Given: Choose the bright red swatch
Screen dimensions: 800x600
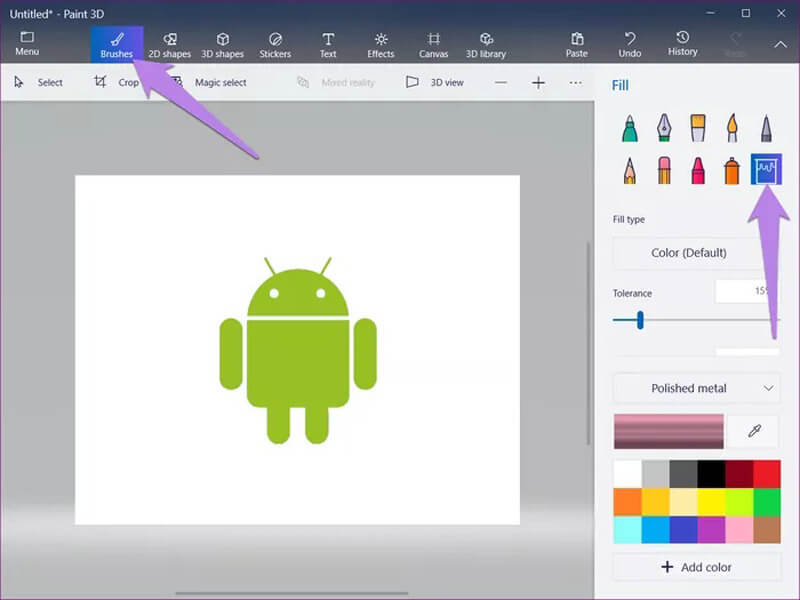Looking at the screenshot, I should [767, 474].
